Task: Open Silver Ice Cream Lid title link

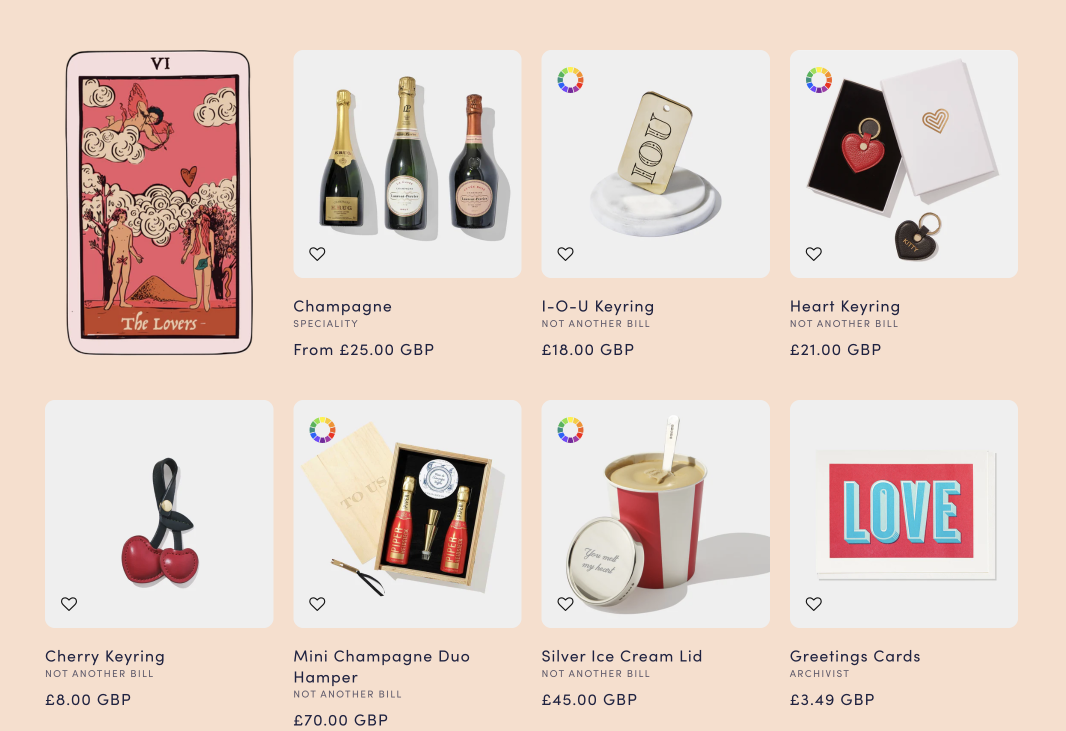Action: pos(621,656)
